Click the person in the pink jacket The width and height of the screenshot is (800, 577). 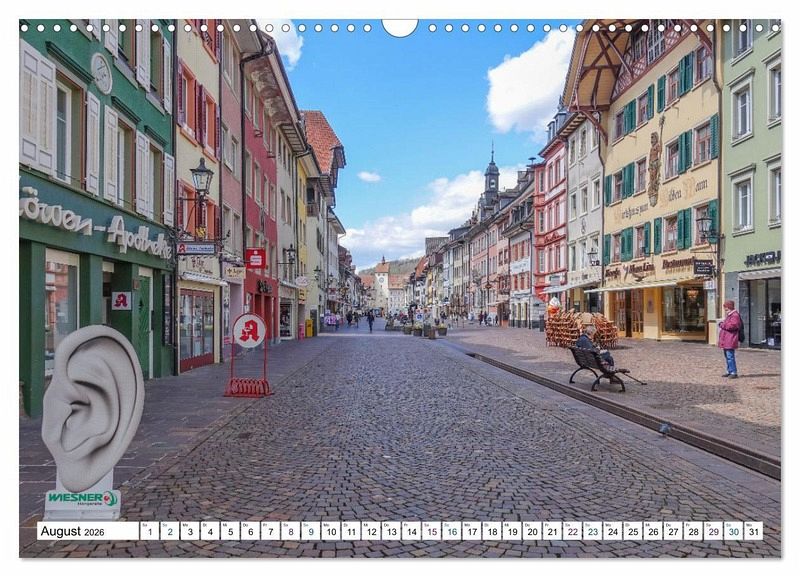tap(730, 336)
